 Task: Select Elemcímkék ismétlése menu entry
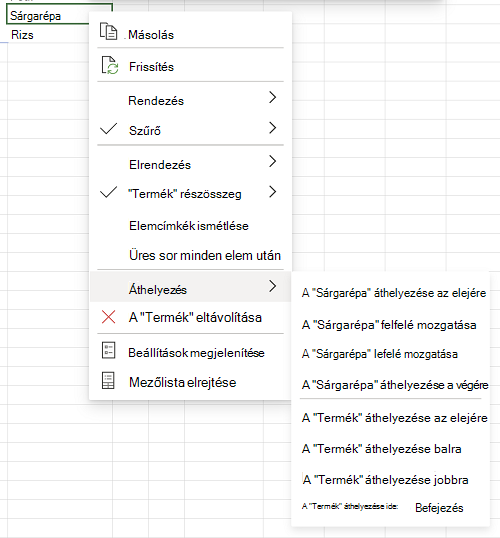click(189, 226)
